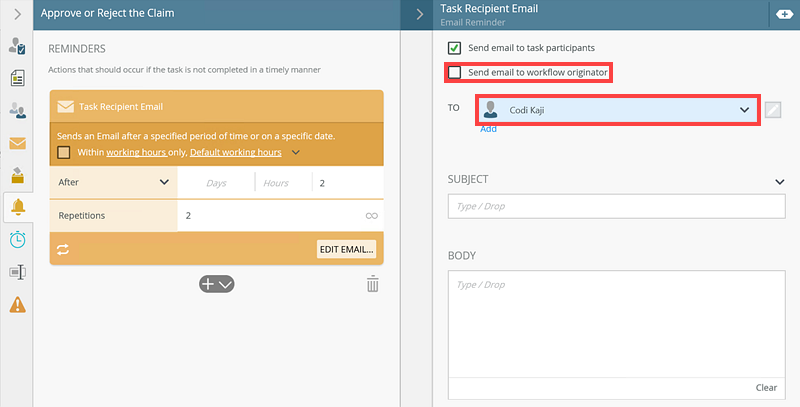
Task: Click the envelope icon on reminder card
Action: (65, 107)
